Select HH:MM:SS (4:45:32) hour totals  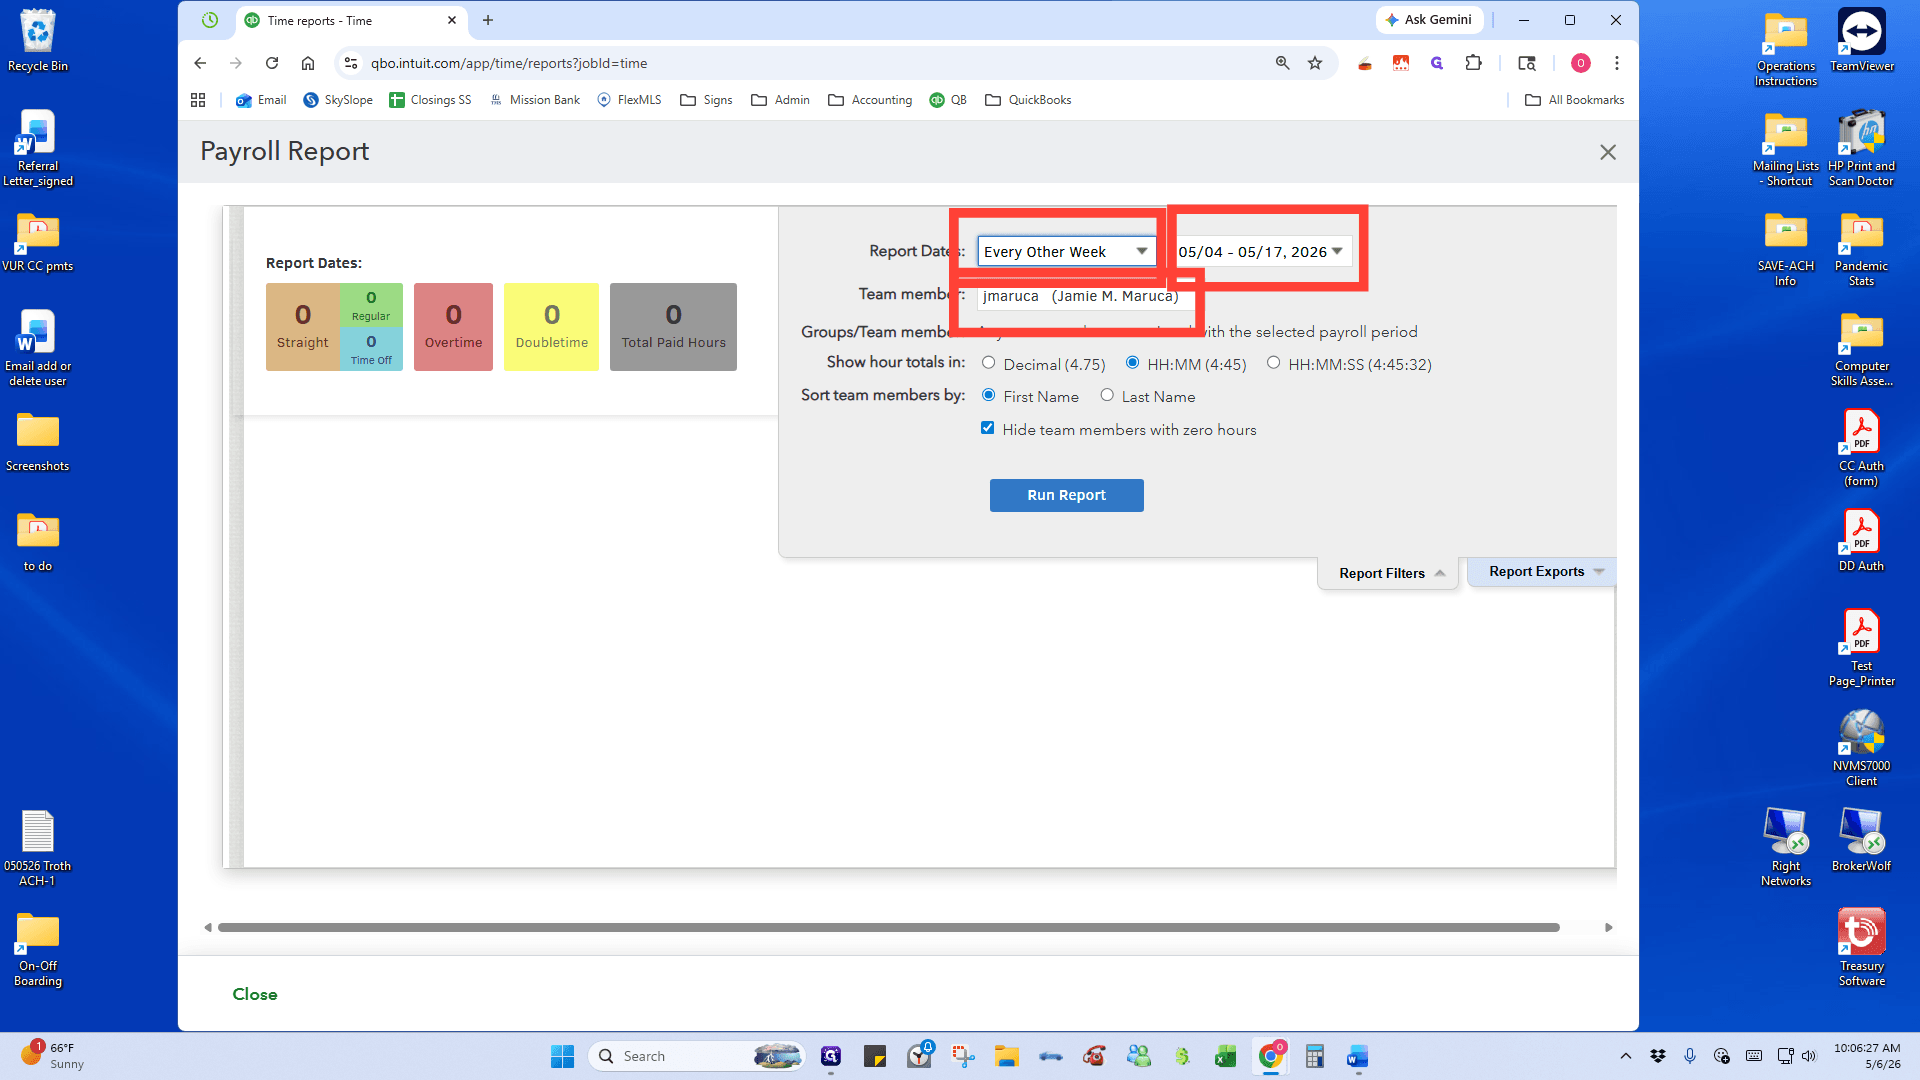pyautogui.click(x=1273, y=363)
